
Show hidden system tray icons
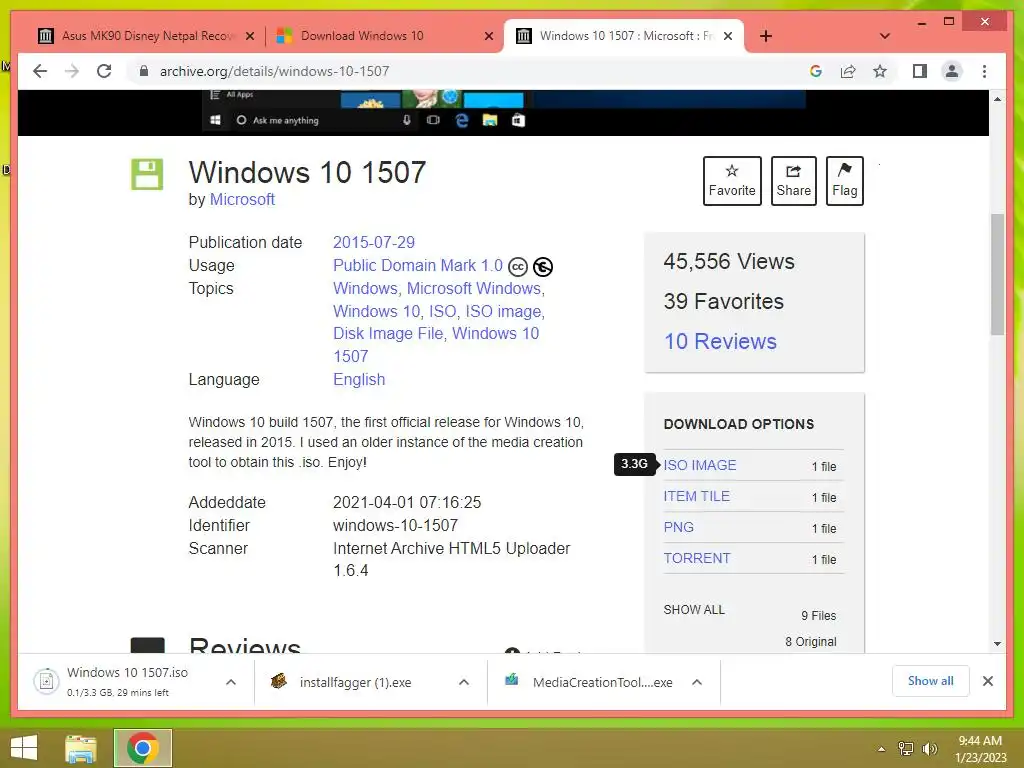pyautogui.click(x=881, y=749)
